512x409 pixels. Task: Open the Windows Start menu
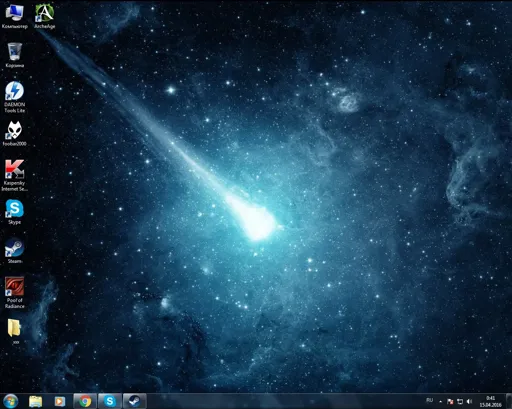[x=11, y=401]
